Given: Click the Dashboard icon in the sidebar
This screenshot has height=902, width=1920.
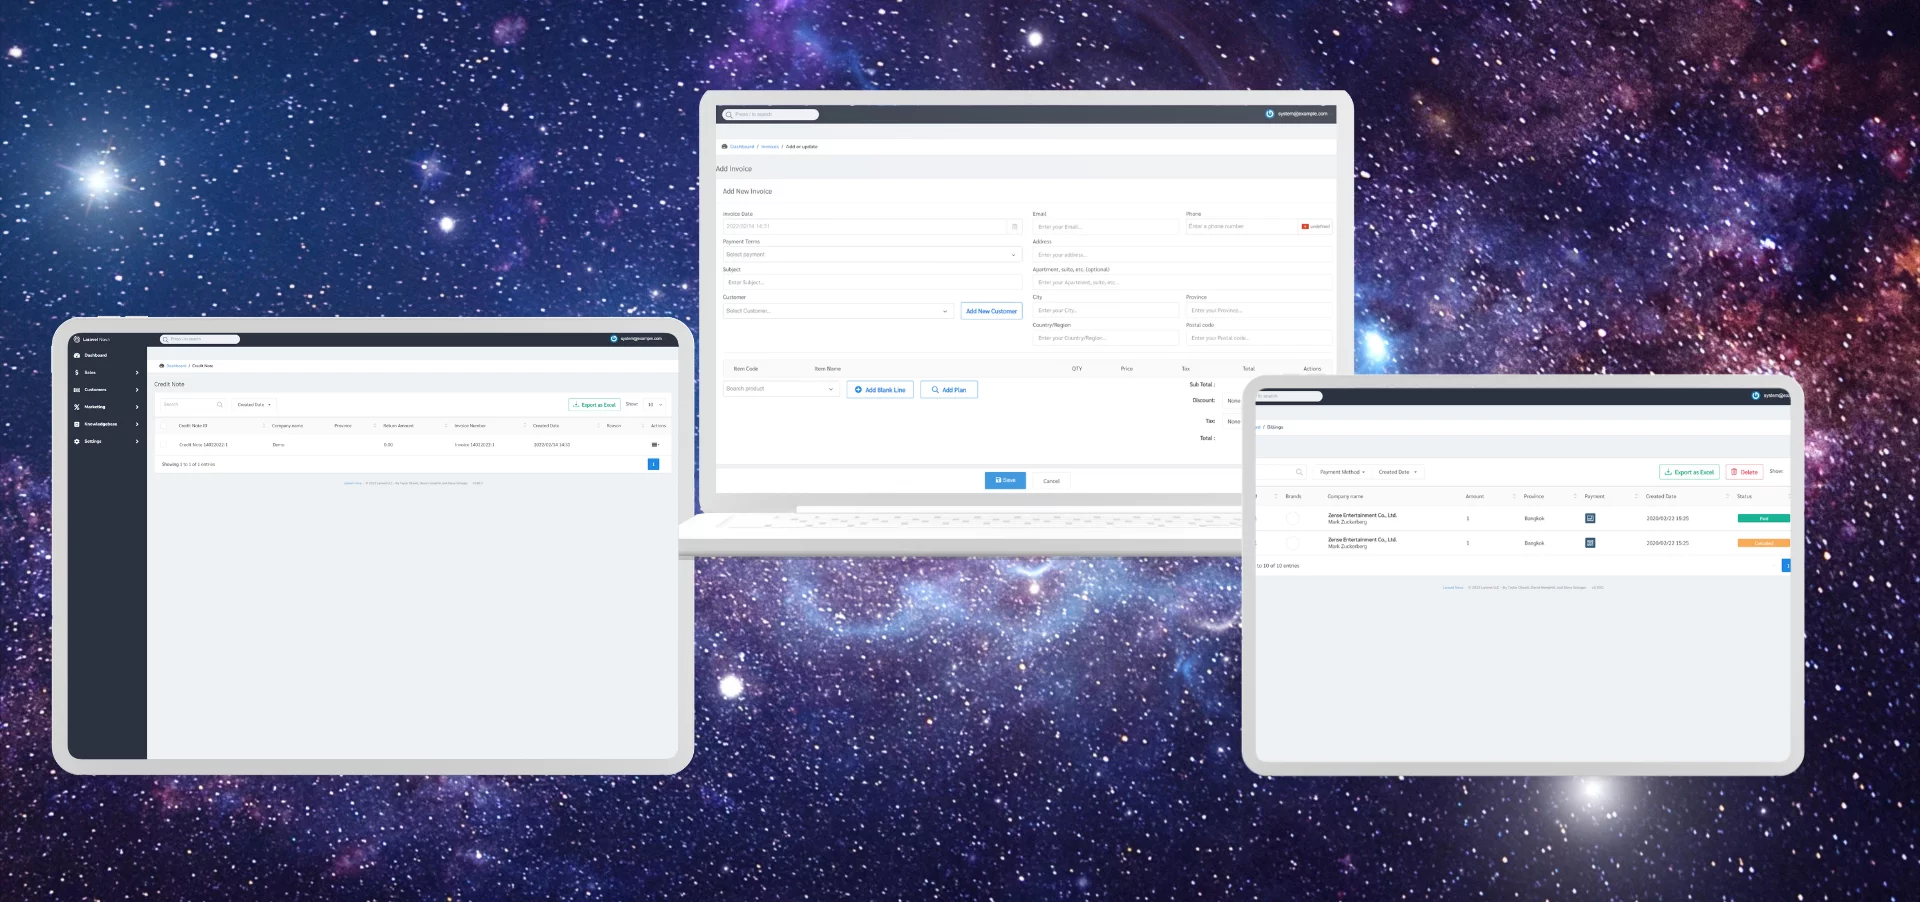Looking at the screenshot, I should (77, 355).
